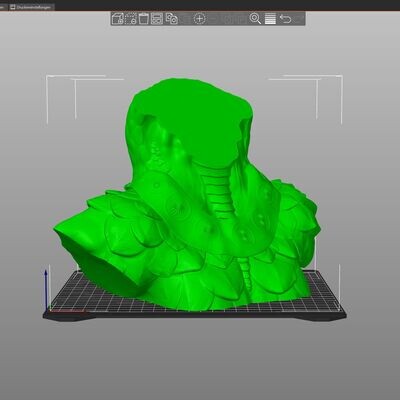Click the Arrange objects icon
Viewport: 400px width, 400px height.
point(157,19)
